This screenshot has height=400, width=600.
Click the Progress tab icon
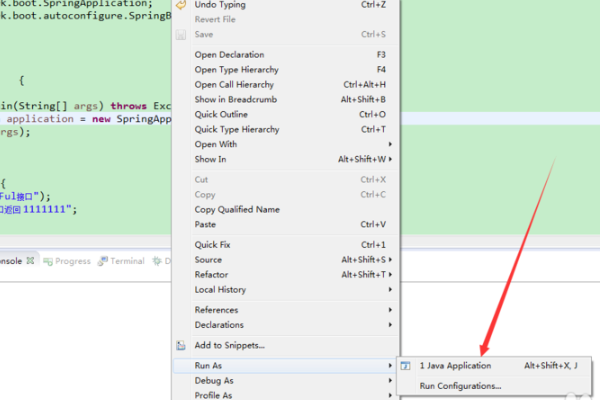tap(48, 261)
